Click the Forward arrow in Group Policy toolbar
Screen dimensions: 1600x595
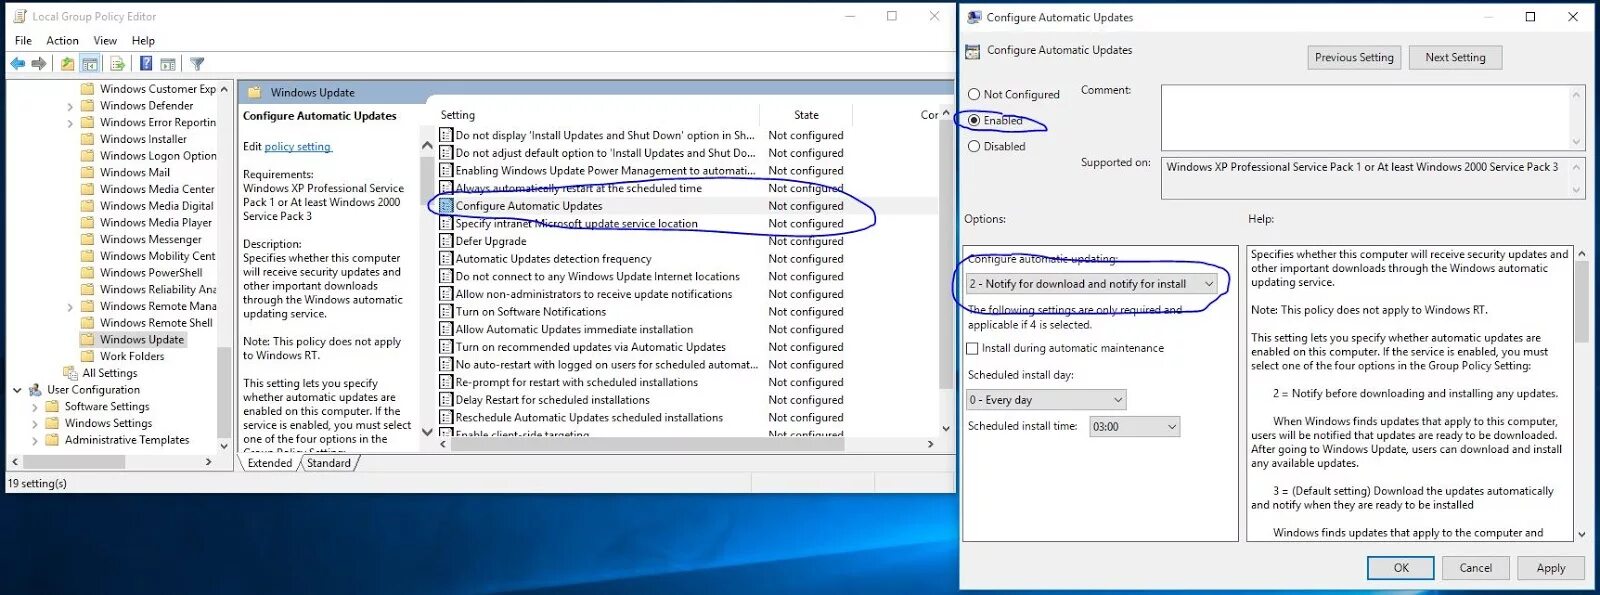click(39, 64)
